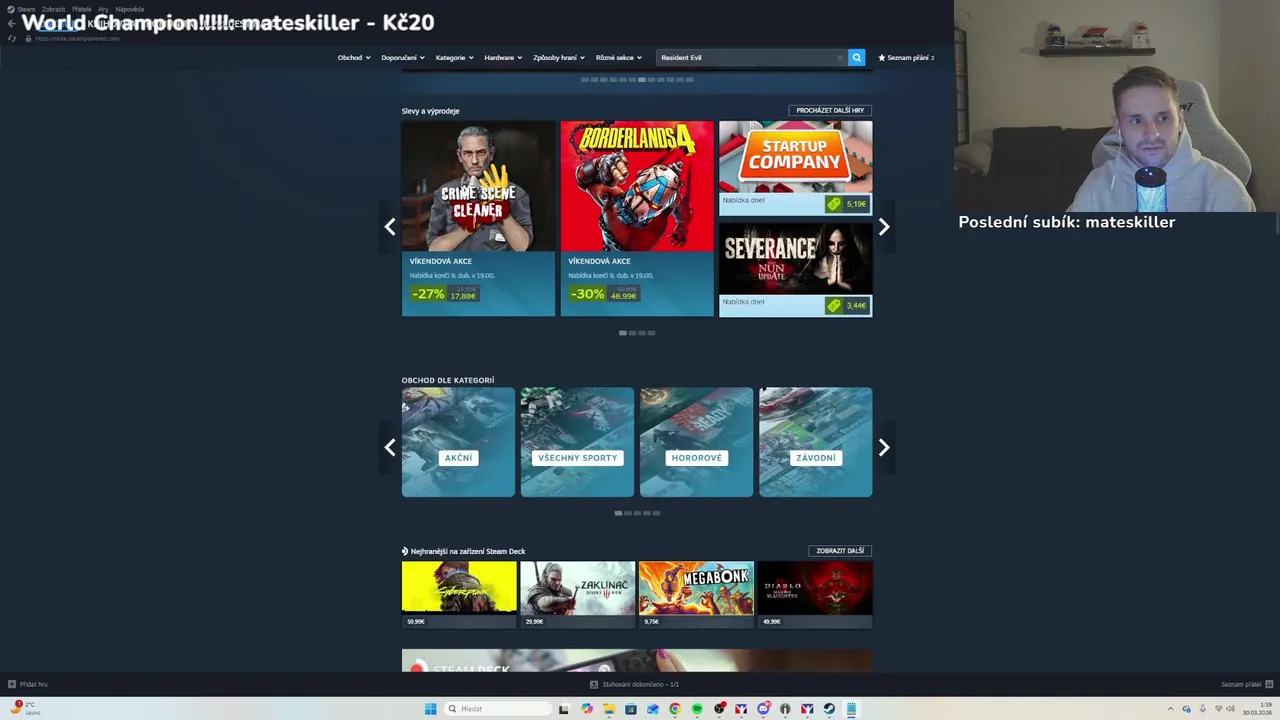Show previous Obchod dle kategorií categories

click(390, 447)
